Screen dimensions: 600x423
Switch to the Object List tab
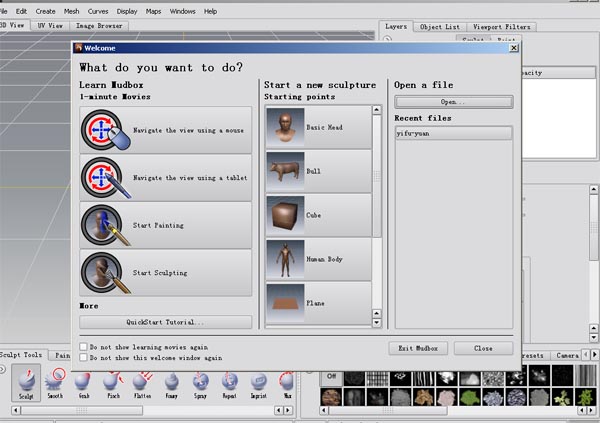tap(440, 27)
